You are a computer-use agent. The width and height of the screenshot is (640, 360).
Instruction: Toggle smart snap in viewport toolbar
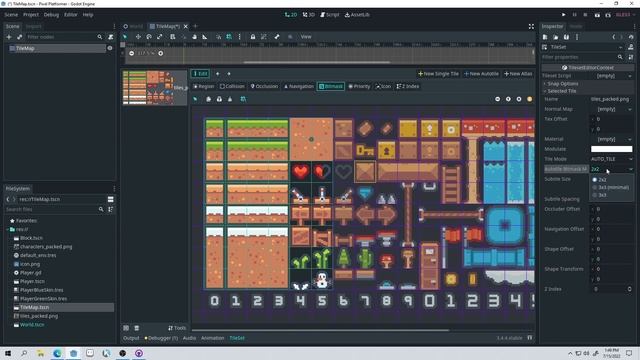coord(218,37)
